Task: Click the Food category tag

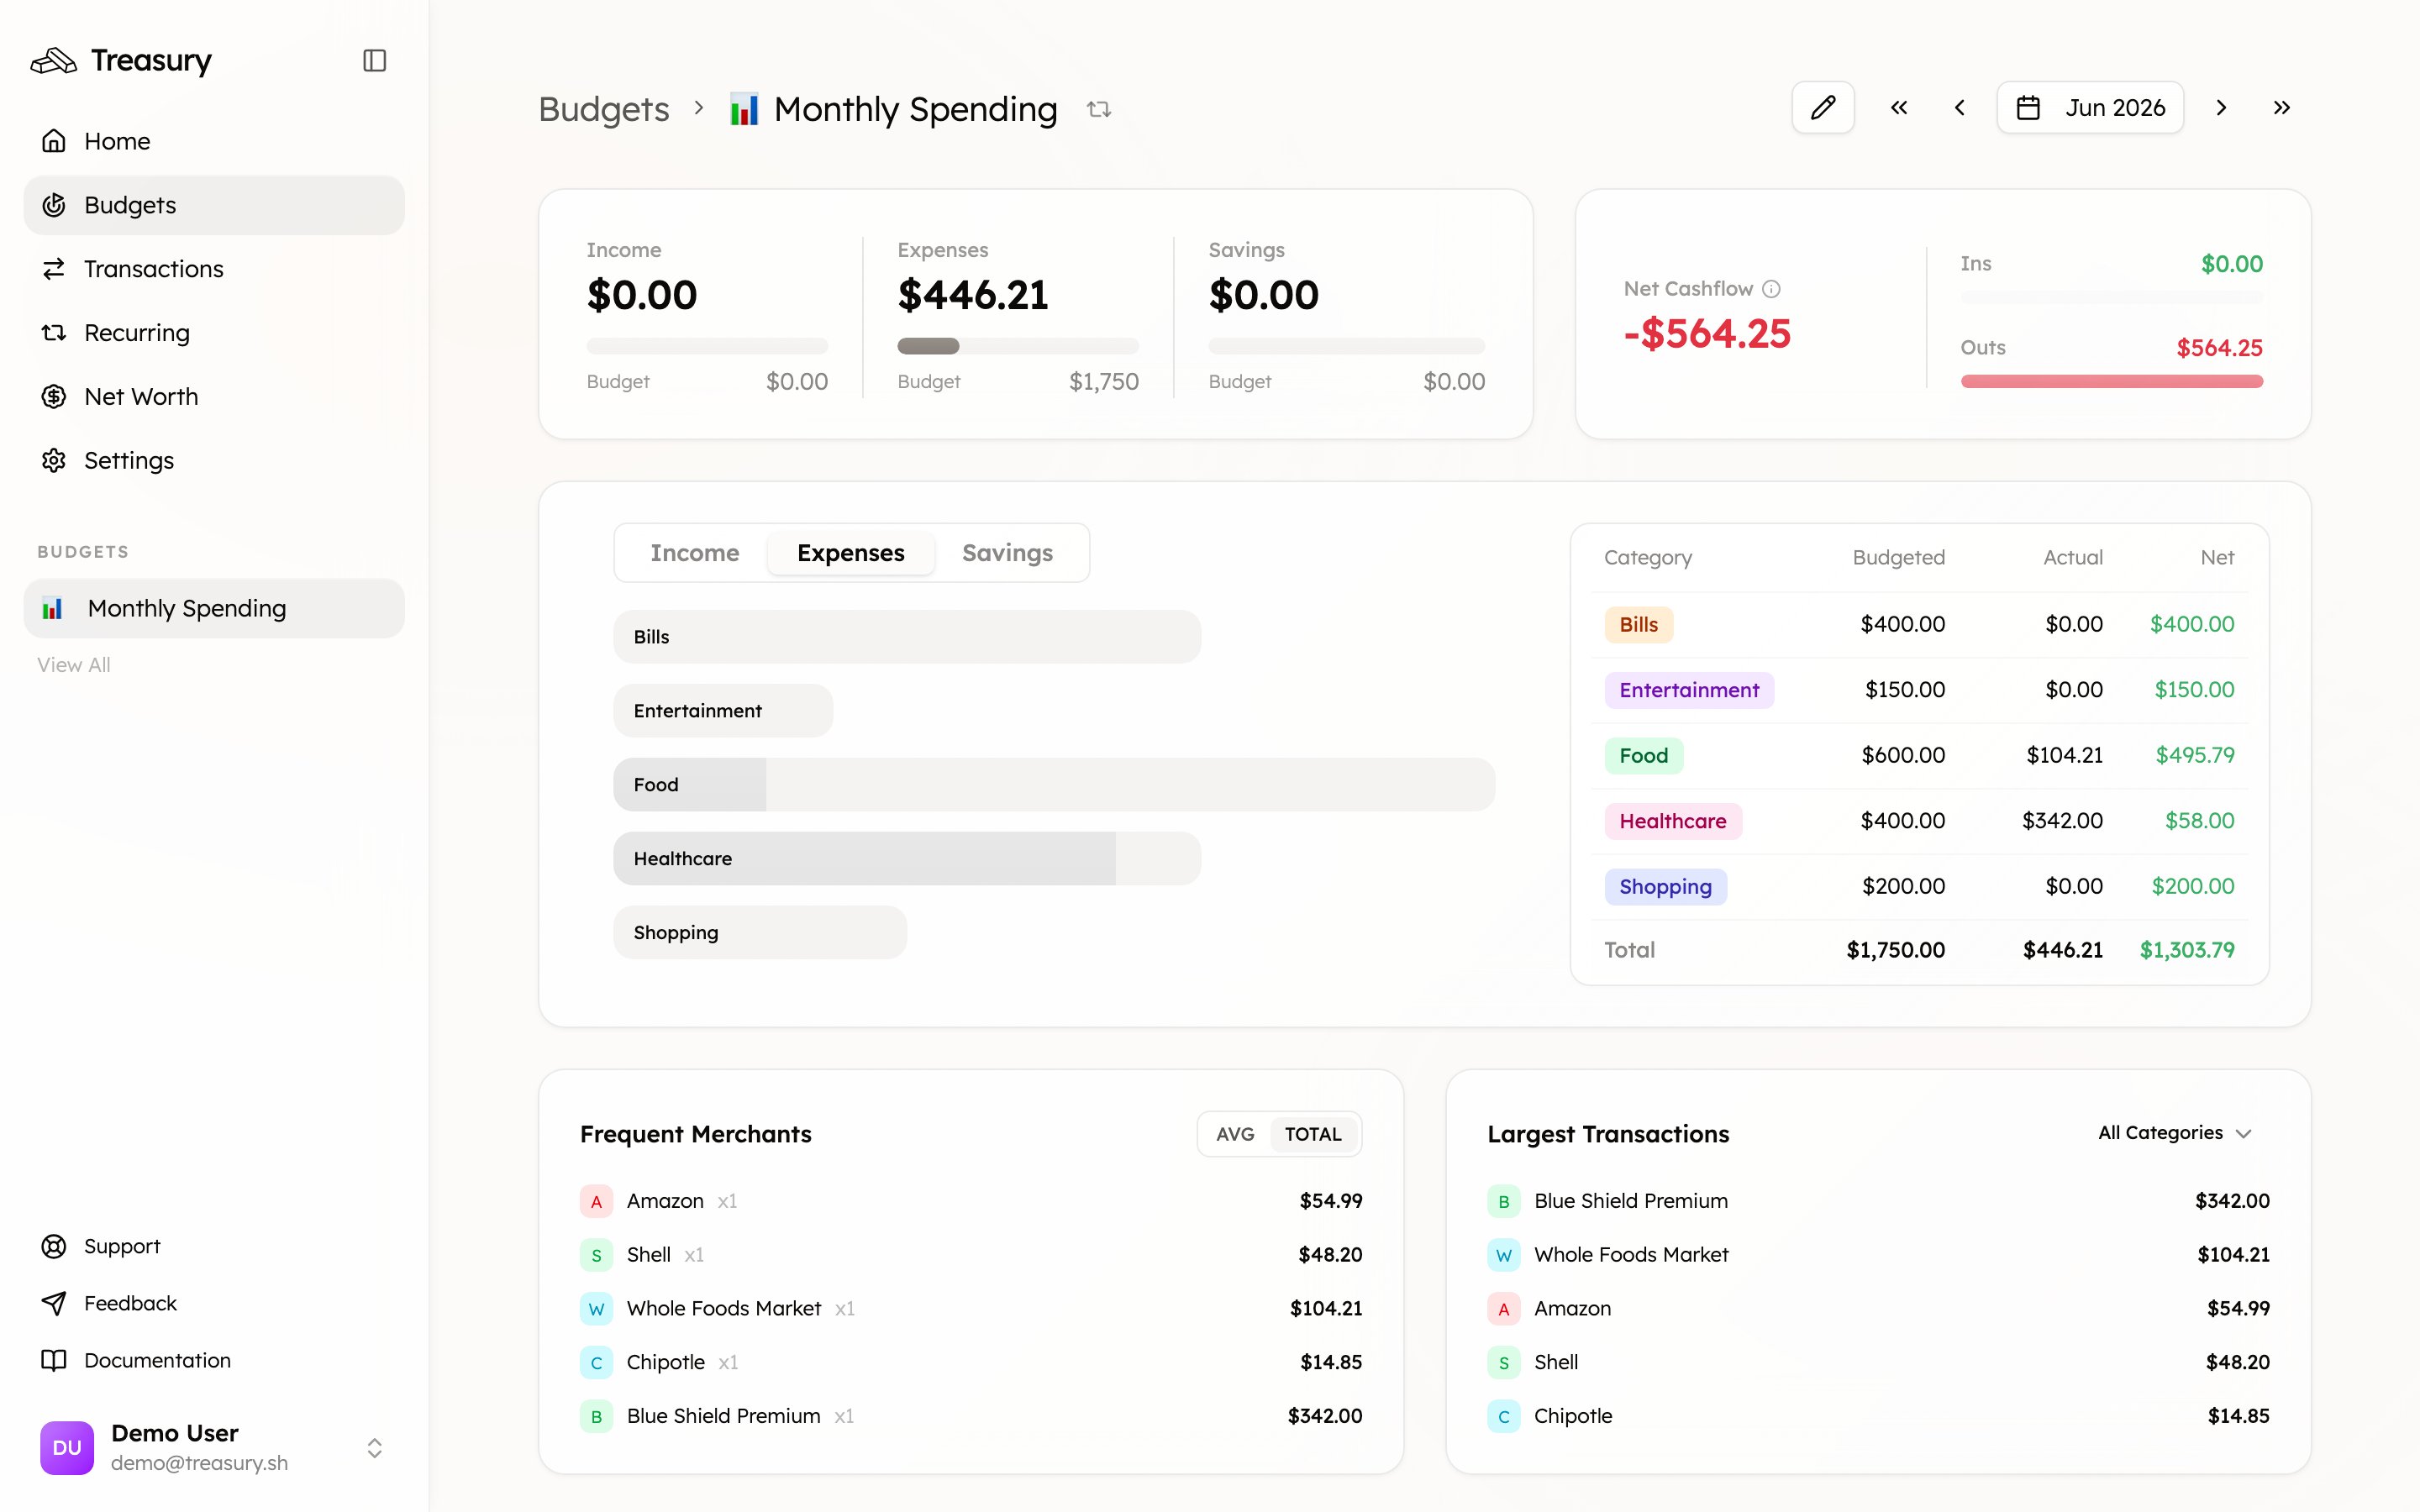Action: [x=1644, y=756]
